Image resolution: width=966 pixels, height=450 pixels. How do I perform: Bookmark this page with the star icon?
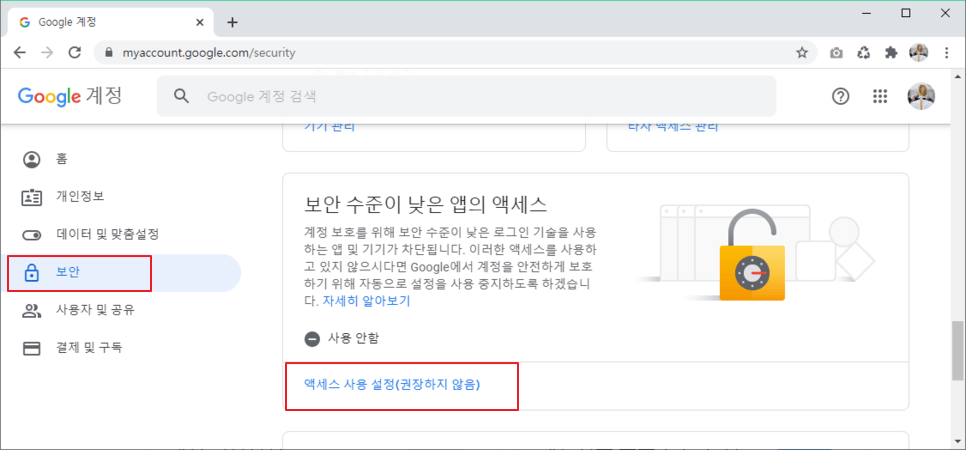click(802, 53)
